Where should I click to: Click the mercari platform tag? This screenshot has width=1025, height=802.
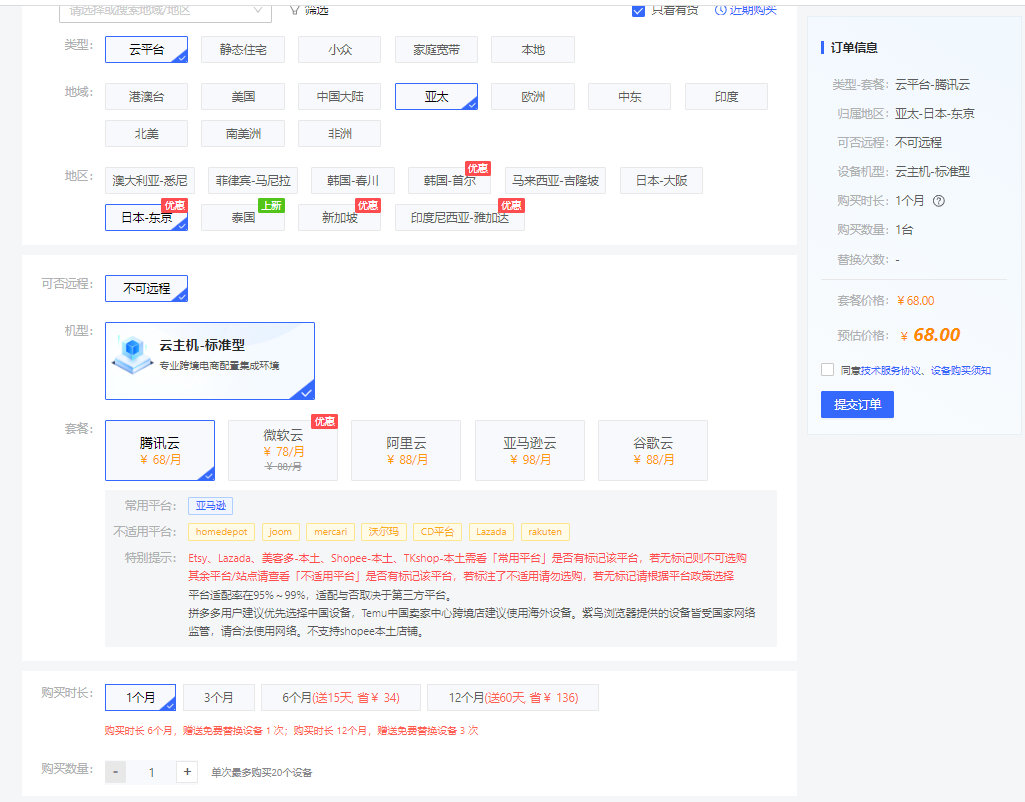pyautogui.click(x=331, y=532)
